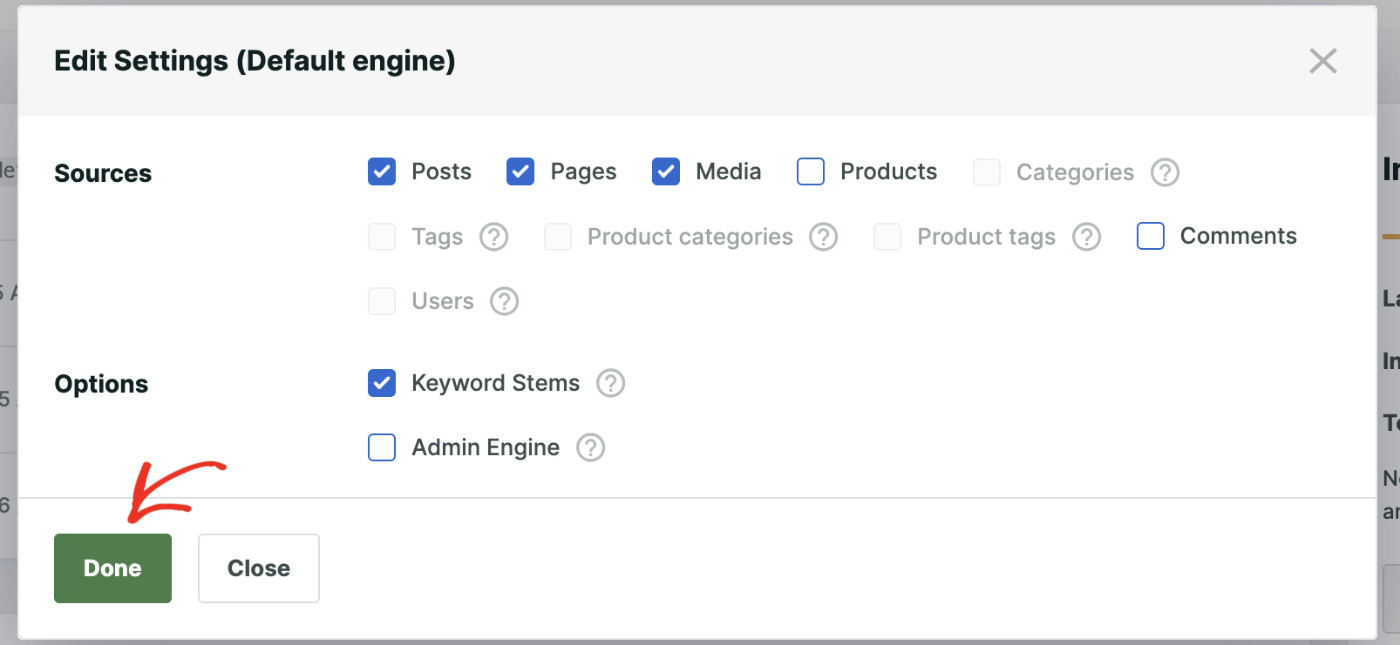1400x645 pixels.
Task: Click the Close button
Action: [258, 568]
